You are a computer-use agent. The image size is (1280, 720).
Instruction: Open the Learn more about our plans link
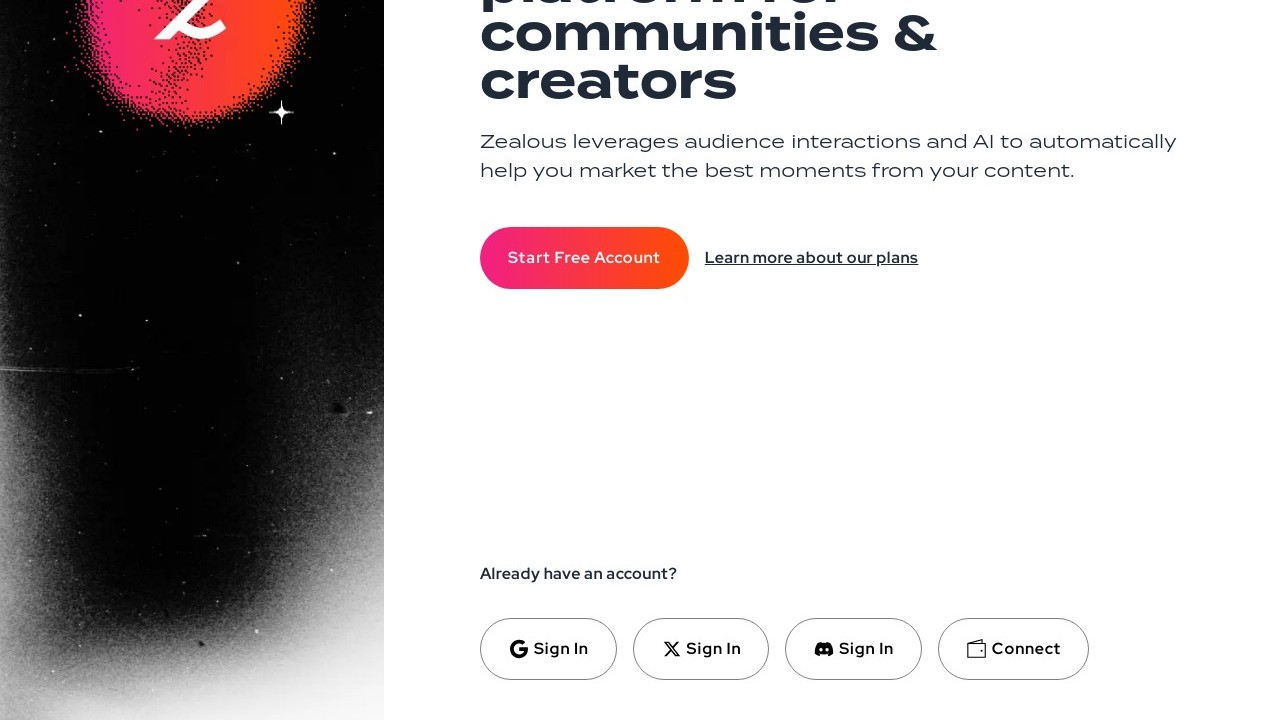811,258
